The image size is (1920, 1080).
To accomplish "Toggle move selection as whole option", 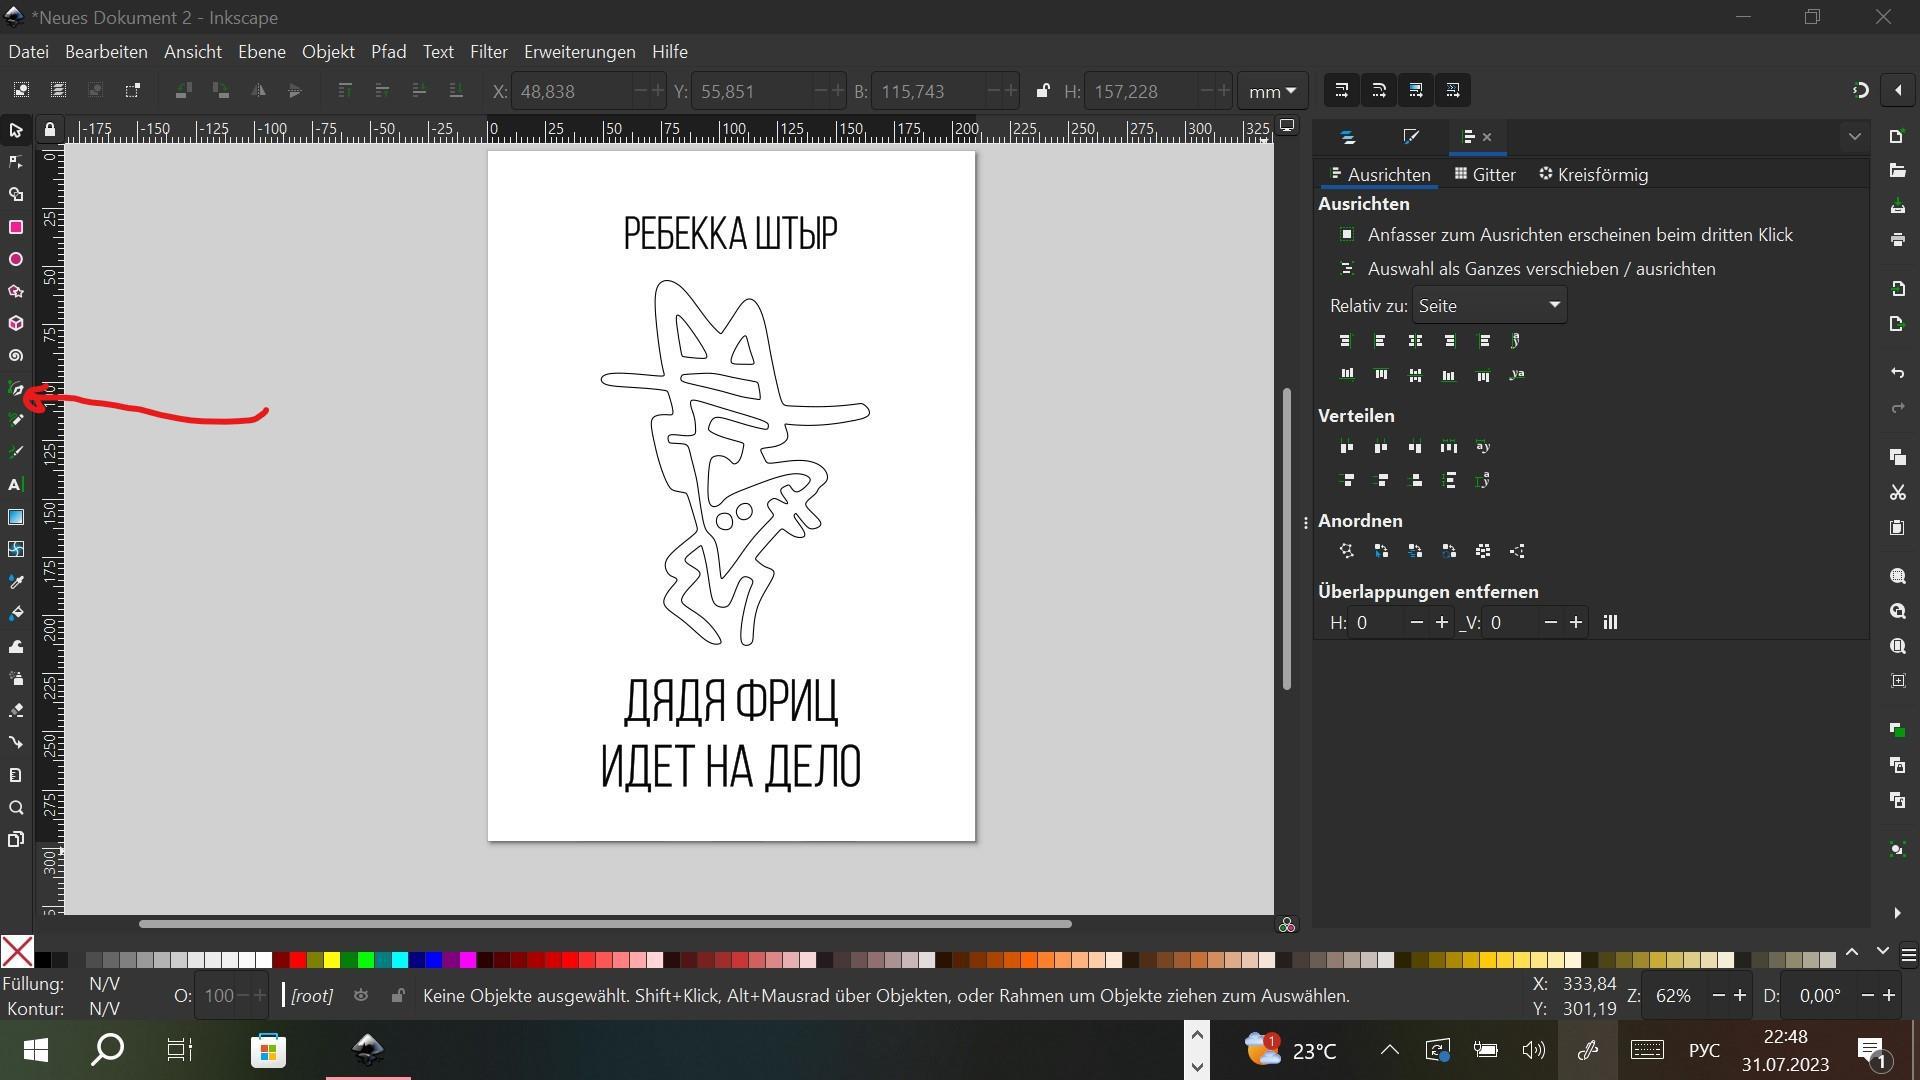I will [1347, 269].
